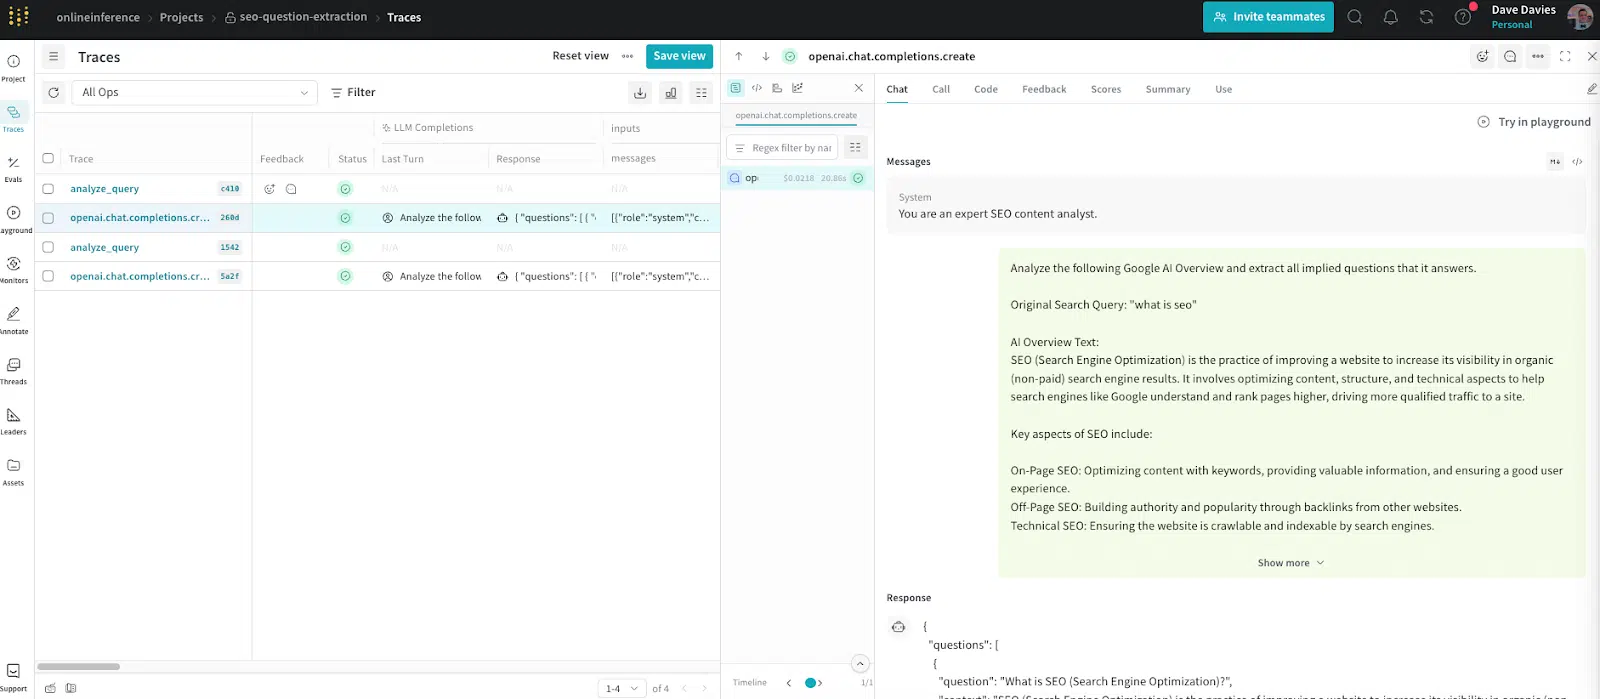Check the openai.chat.completions 5a2f row
This screenshot has width=1600, height=699.
click(48, 277)
